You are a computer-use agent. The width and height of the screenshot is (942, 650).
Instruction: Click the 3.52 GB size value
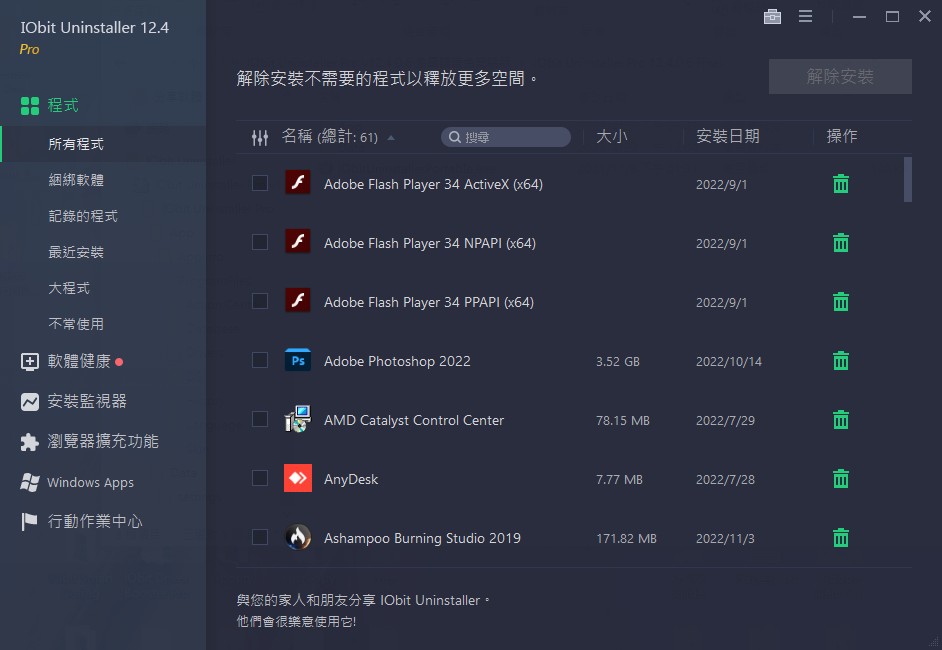[618, 362]
